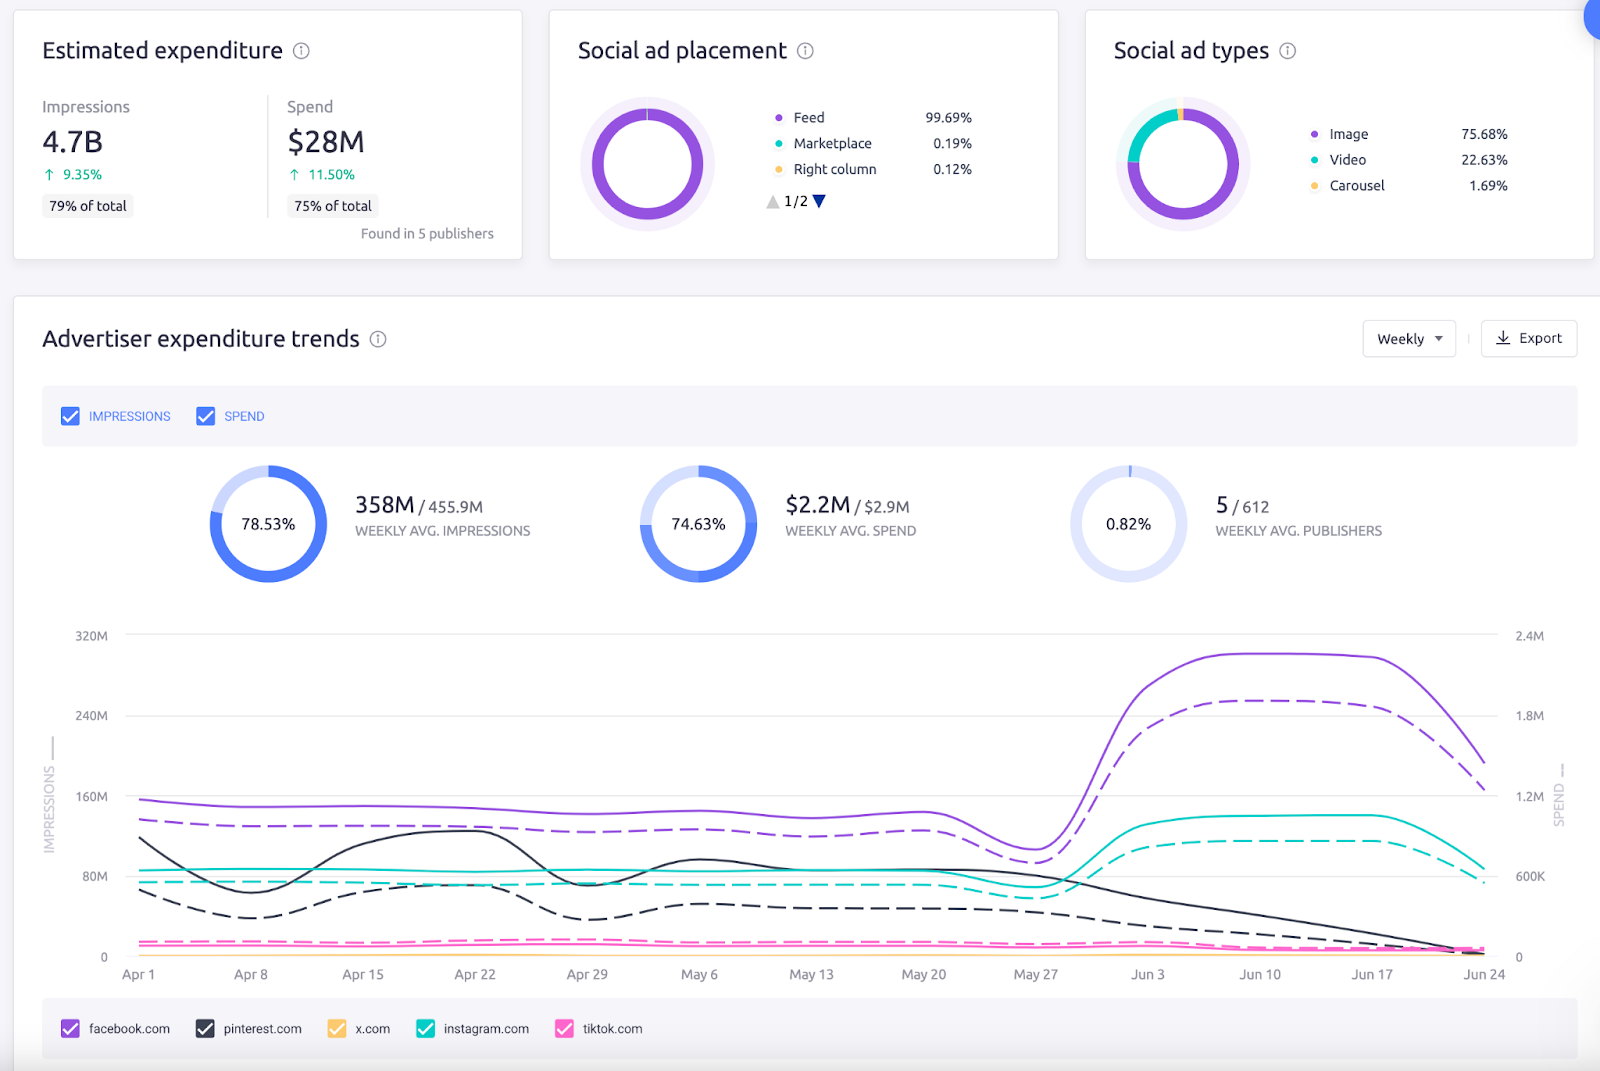Click the 78.53% weekly impressions donut

(268, 524)
